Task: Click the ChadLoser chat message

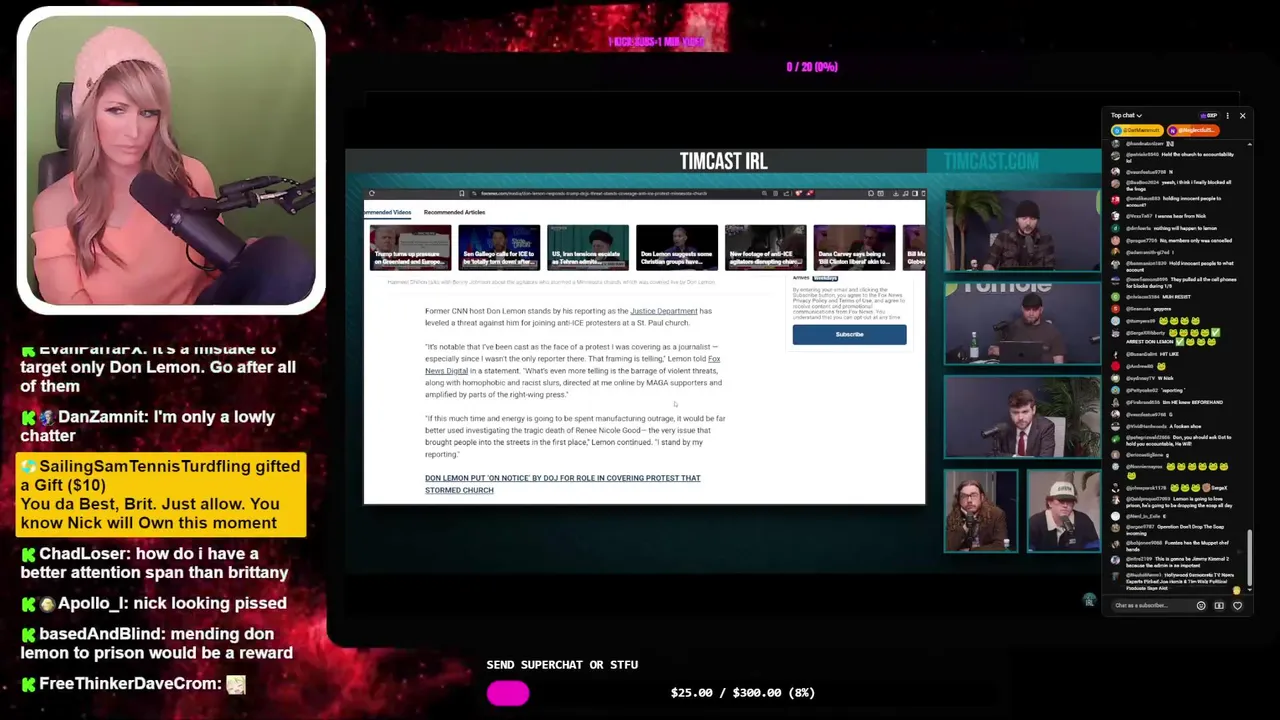Action: (155, 563)
